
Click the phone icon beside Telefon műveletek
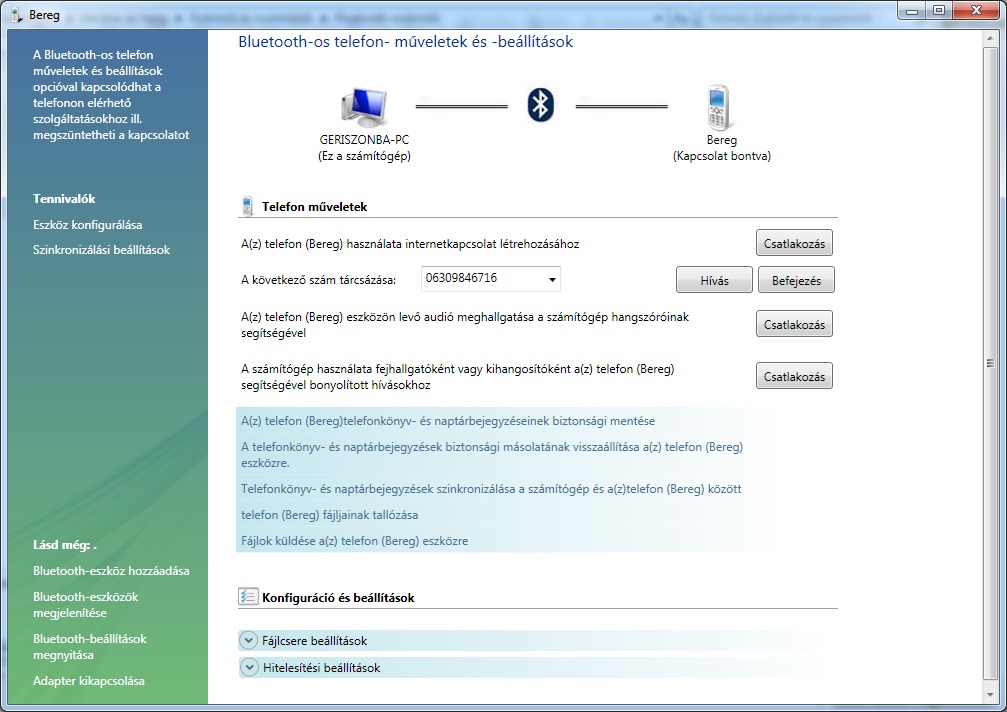(247, 206)
